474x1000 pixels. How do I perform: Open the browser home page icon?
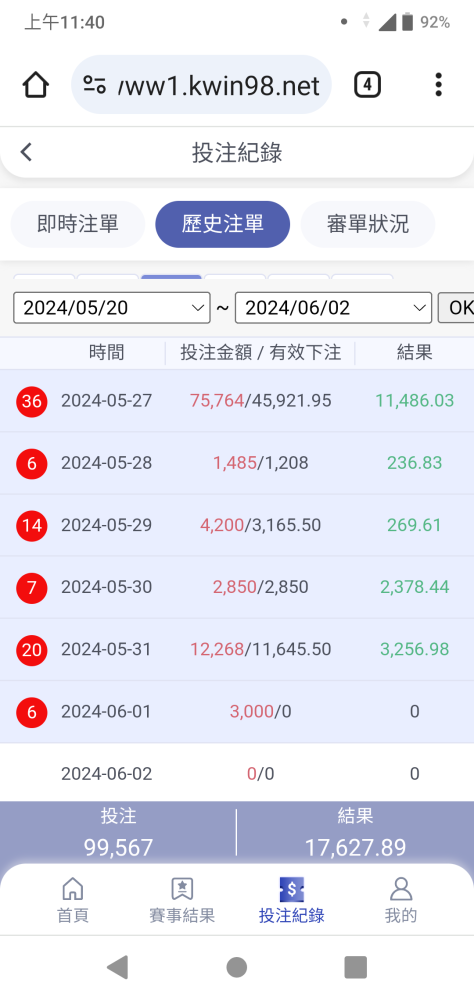35,84
